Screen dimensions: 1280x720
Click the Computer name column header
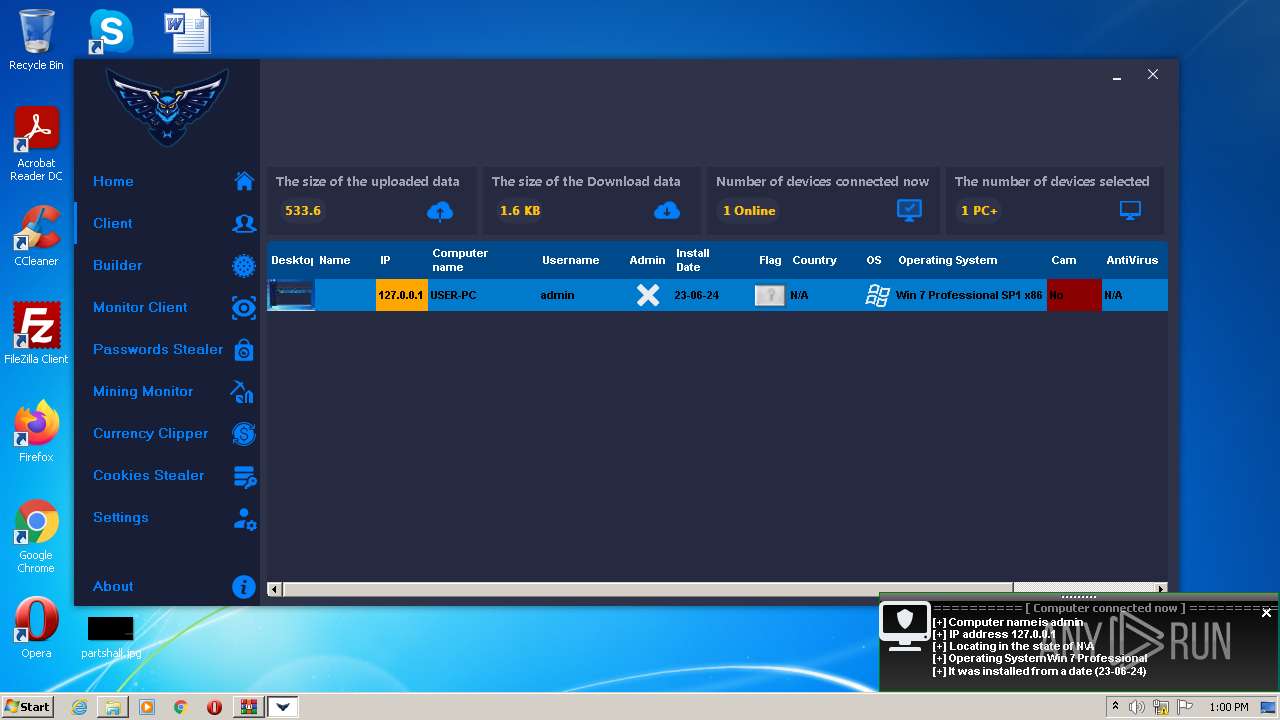460,260
